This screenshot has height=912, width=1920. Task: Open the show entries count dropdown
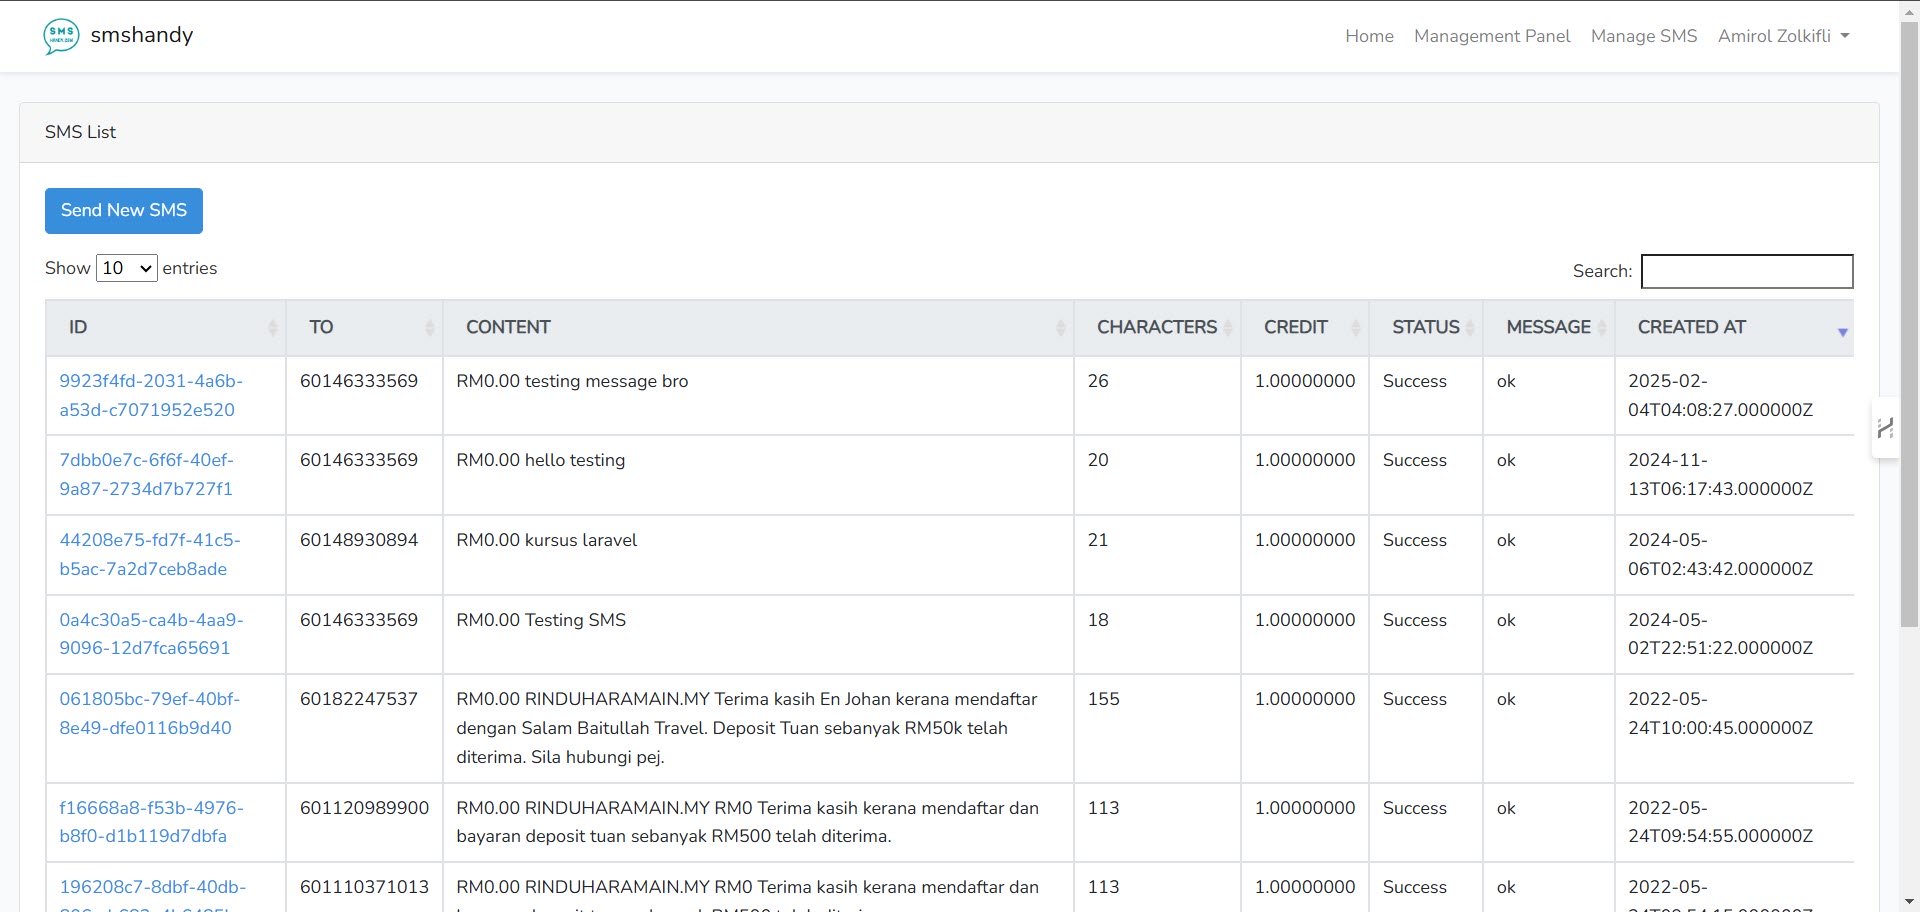126,268
